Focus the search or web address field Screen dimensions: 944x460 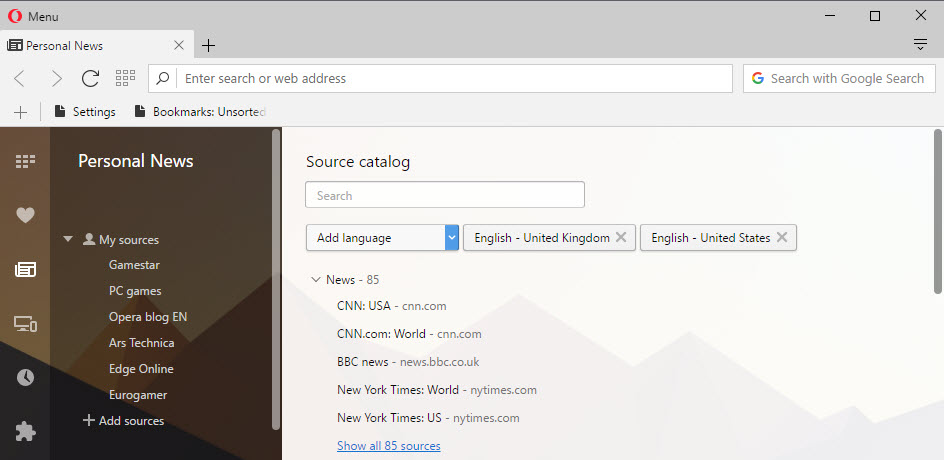pyautogui.click(x=440, y=78)
